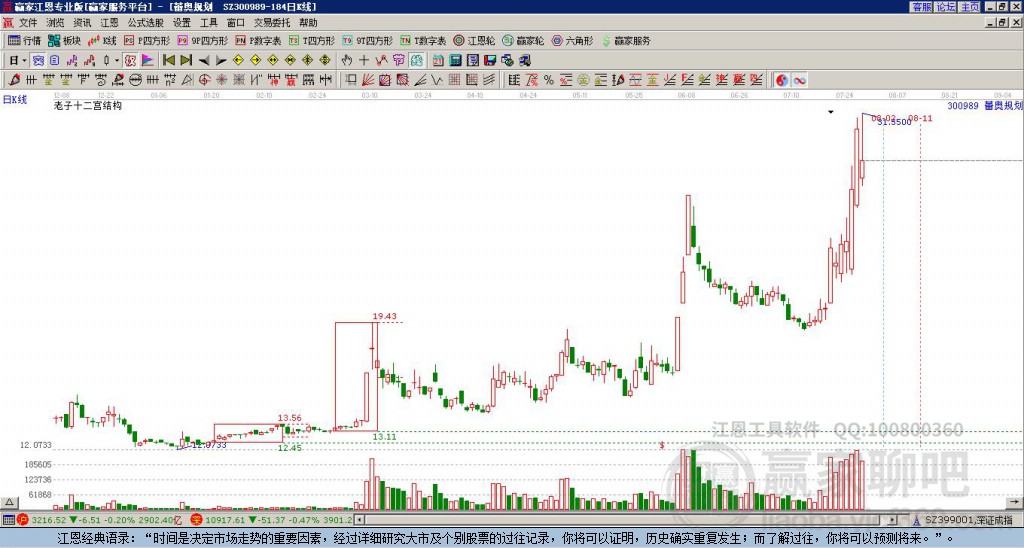Open the calculator icon
This screenshot has height=548, width=1024.
(455, 60)
